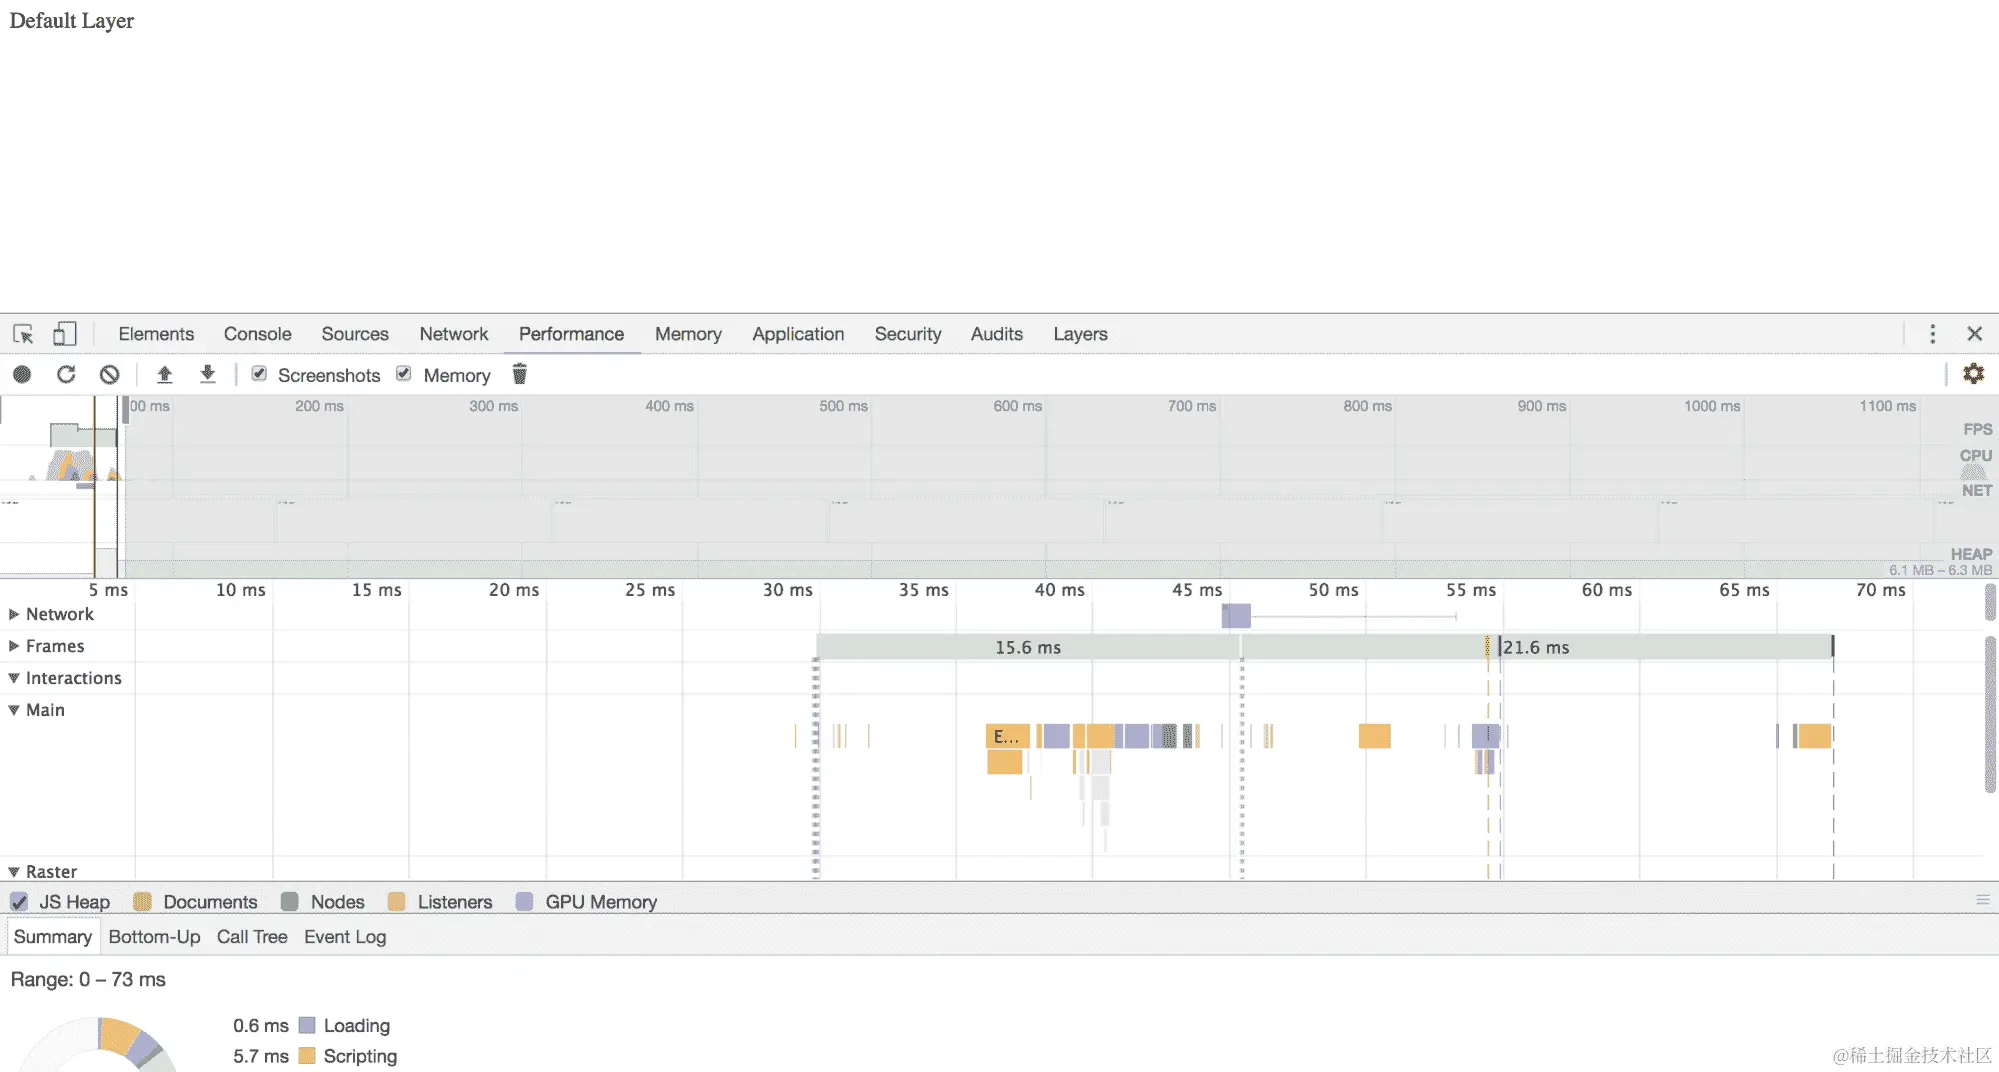This screenshot has width=1999, height=1072.
Task: Open the Memory panel tab
Action: pyautogui.click(x=688, y=334)
